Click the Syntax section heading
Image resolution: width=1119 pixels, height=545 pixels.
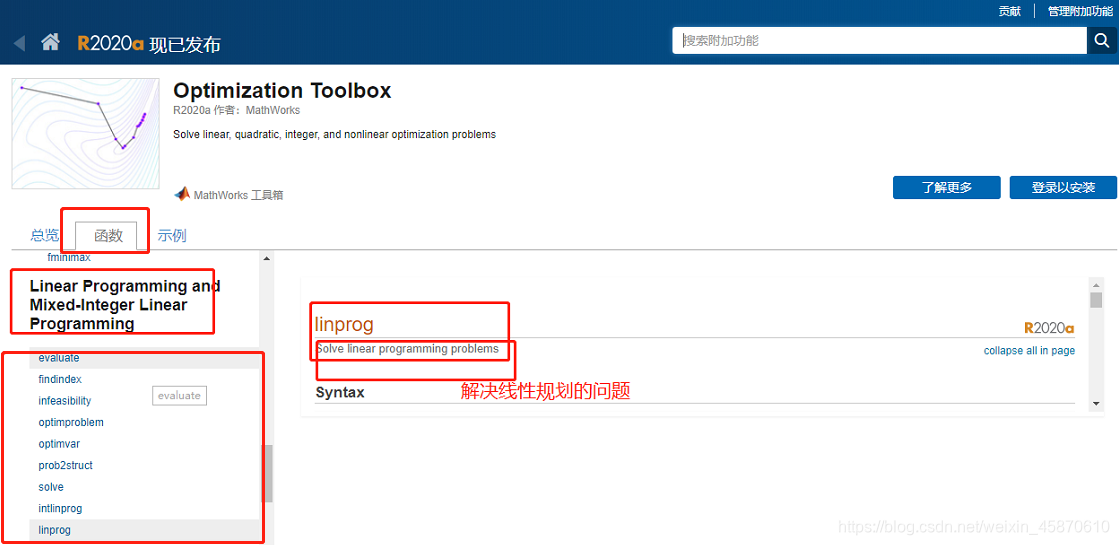click(x=340, y=392)
